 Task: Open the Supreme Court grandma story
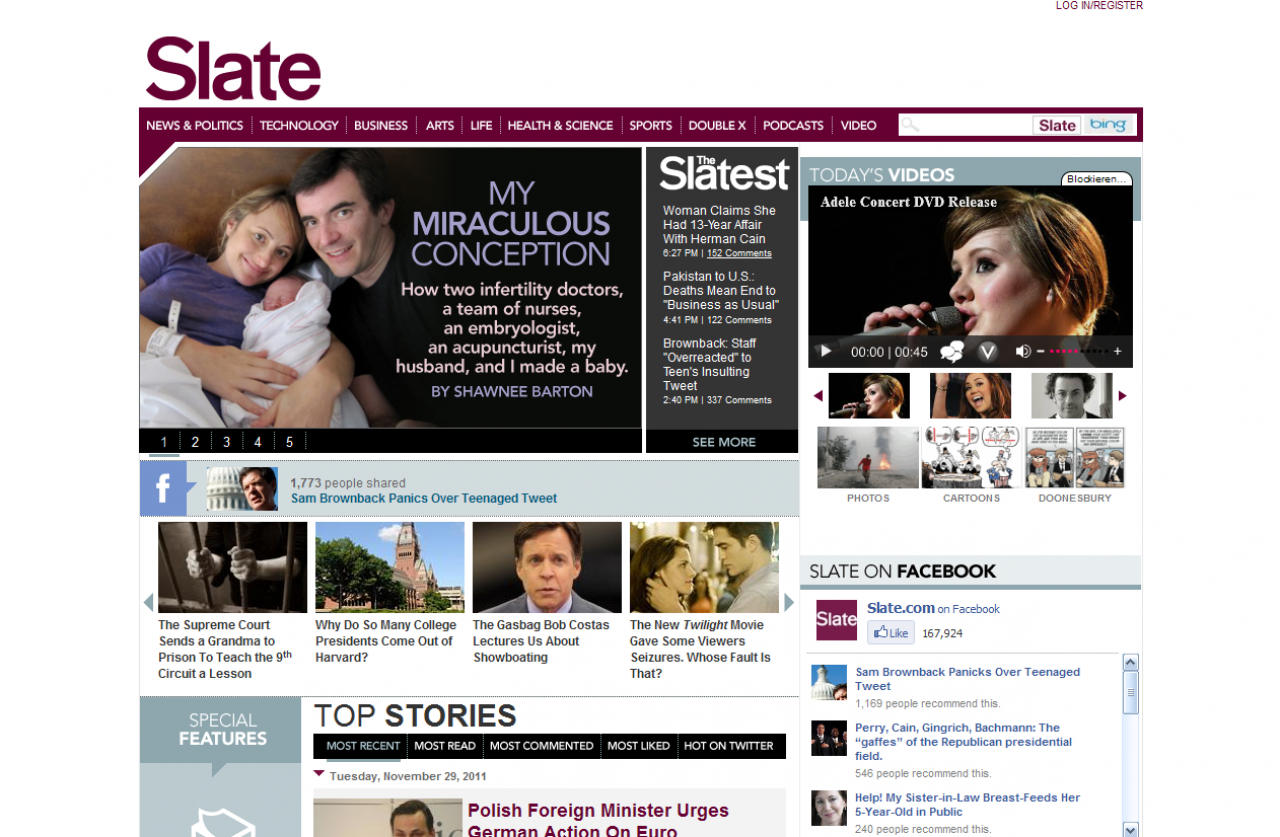tap(225, 649)
